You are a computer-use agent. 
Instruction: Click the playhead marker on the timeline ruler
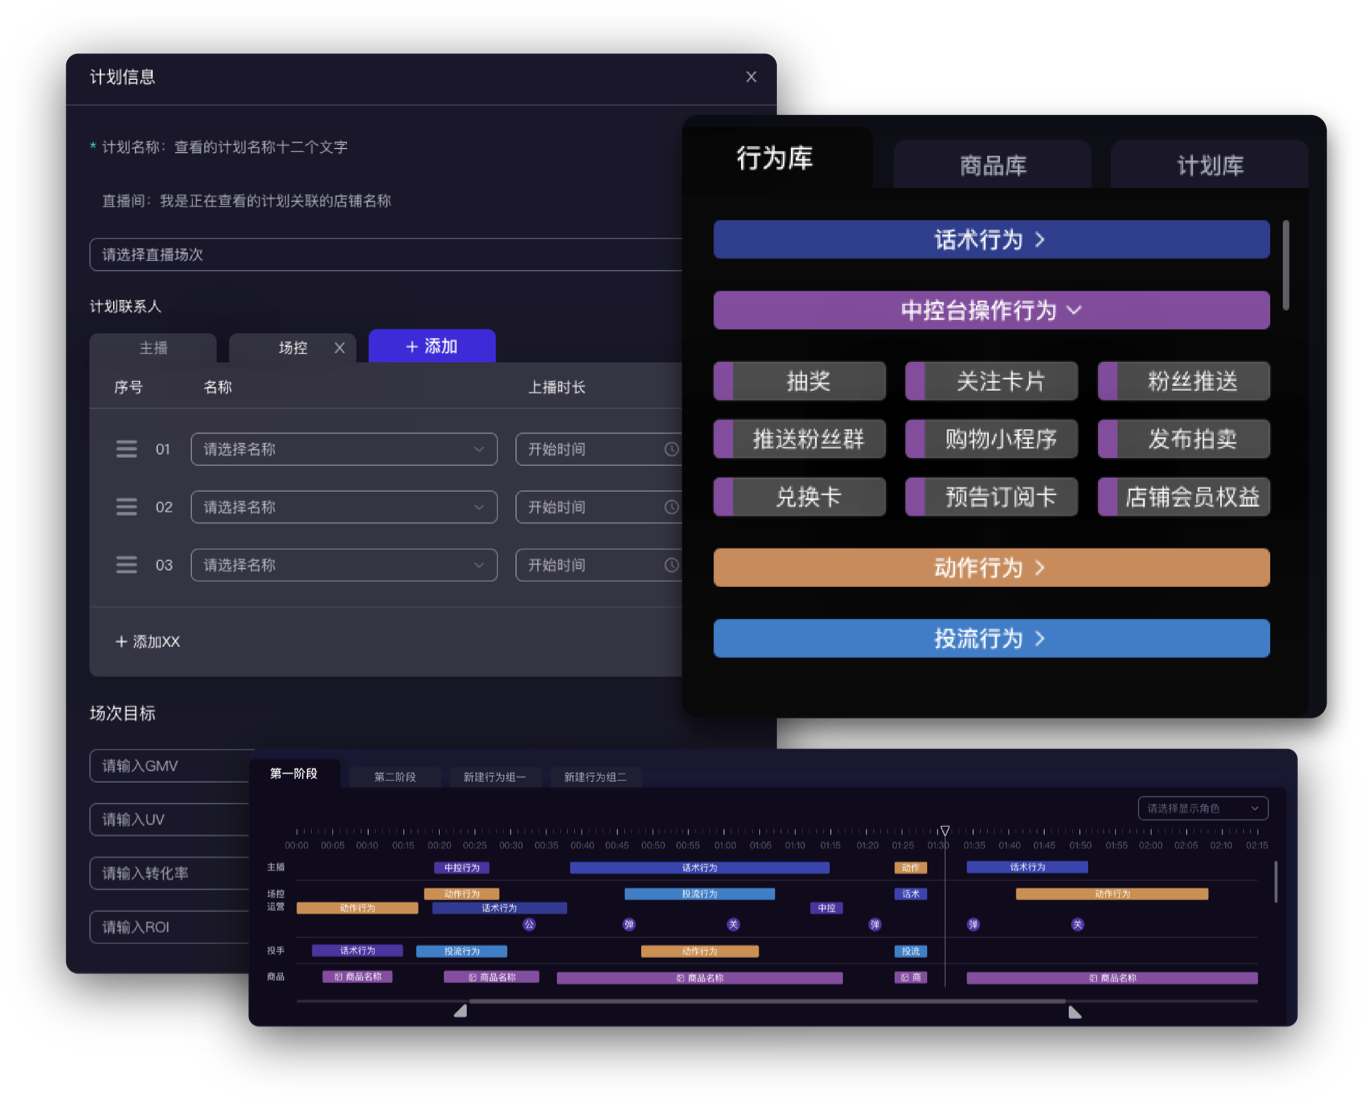tap(945, 831)
